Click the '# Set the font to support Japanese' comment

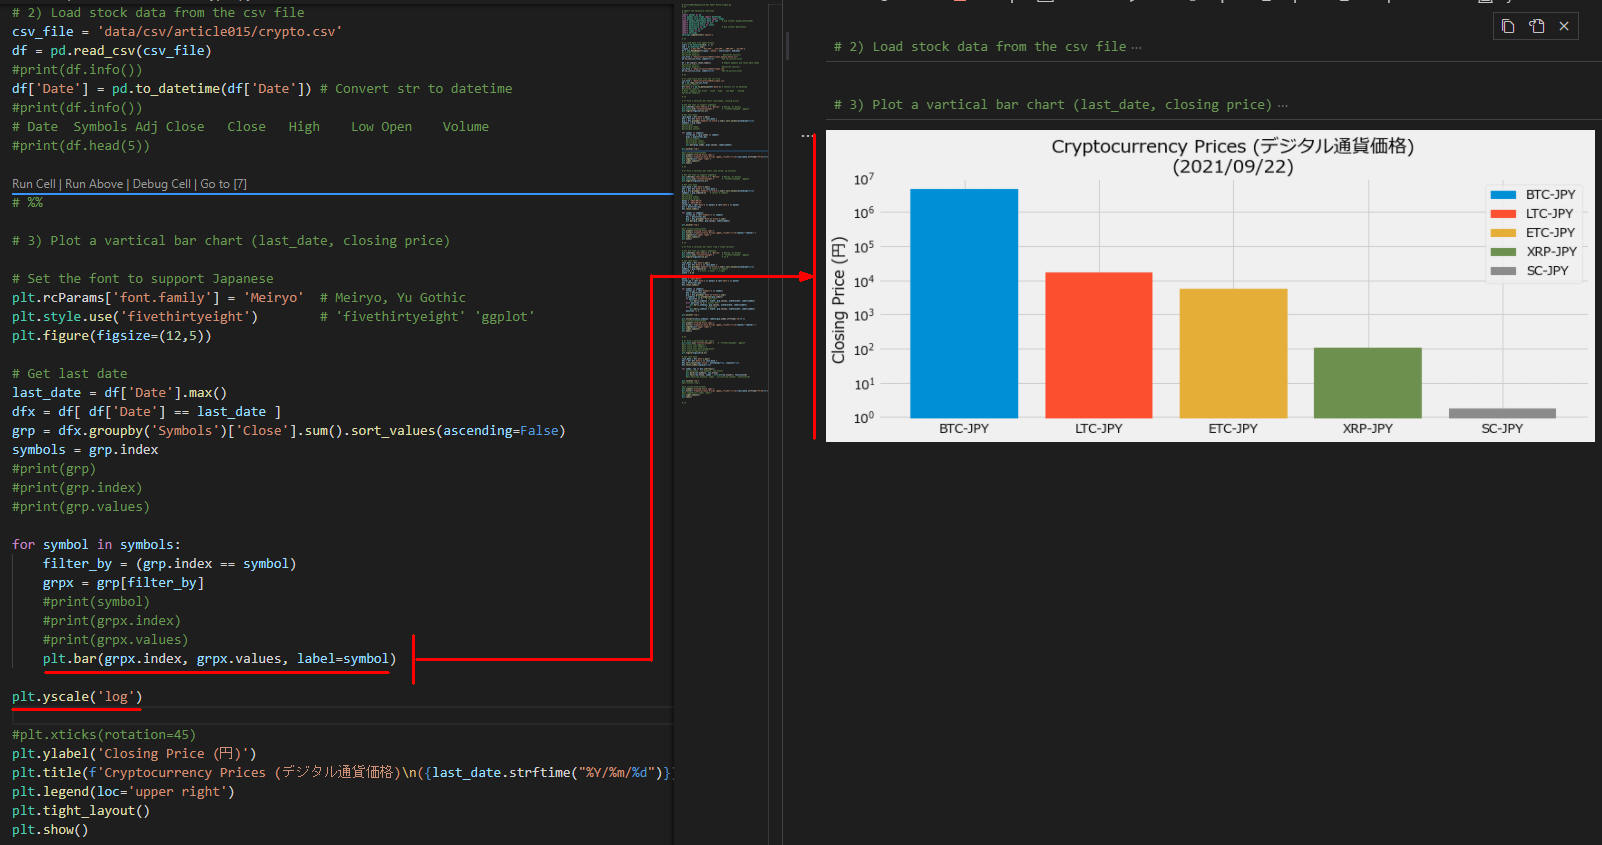(x=143, y=279)
